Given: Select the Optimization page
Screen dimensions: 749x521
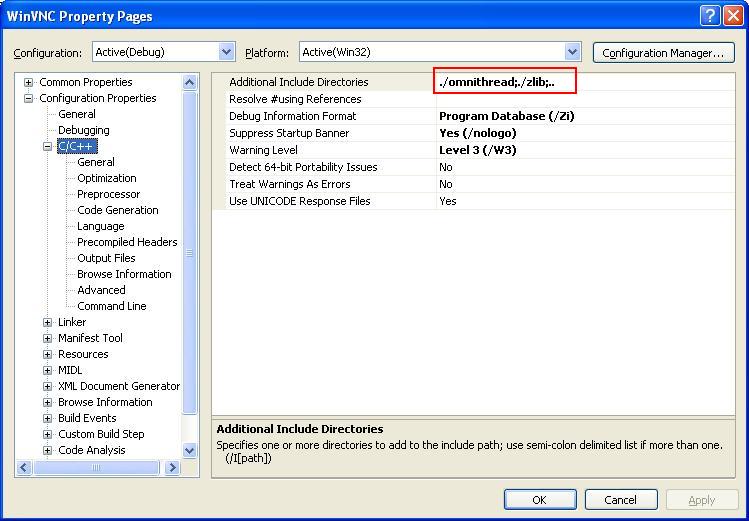Looking at the screenshot, I should (107, 178).
